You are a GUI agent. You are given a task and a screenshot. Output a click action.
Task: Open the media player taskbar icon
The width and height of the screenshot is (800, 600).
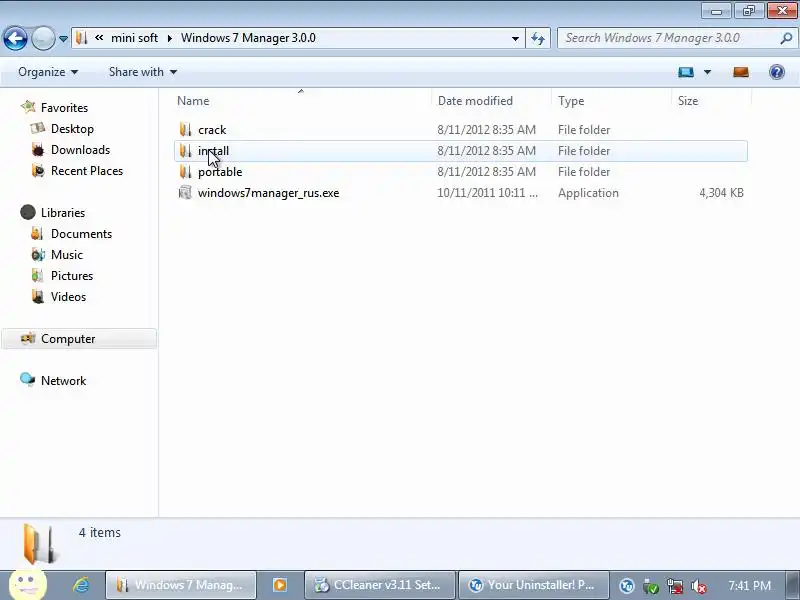280,585
